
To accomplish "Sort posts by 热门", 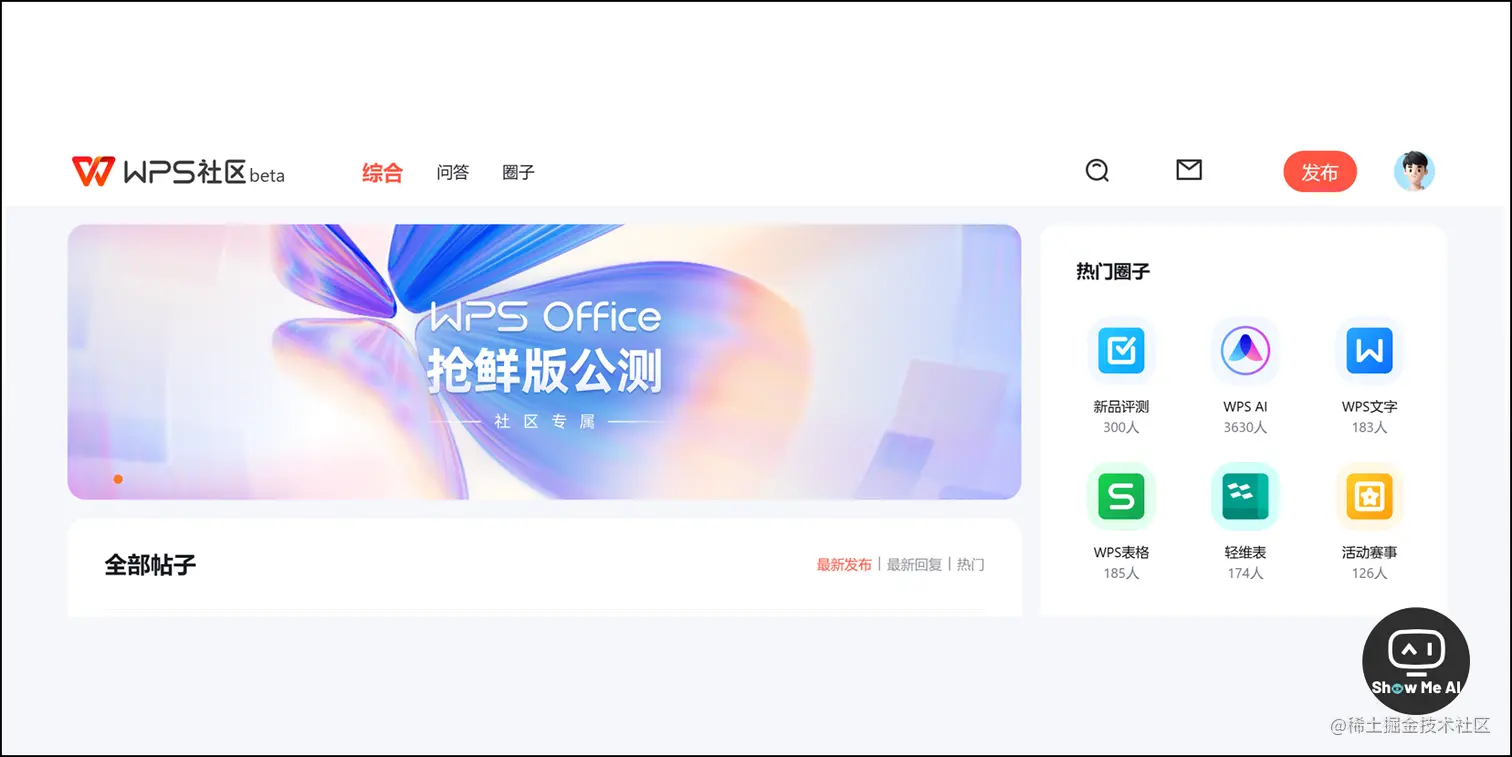I will pyautogui.click(x=970, y=565).
